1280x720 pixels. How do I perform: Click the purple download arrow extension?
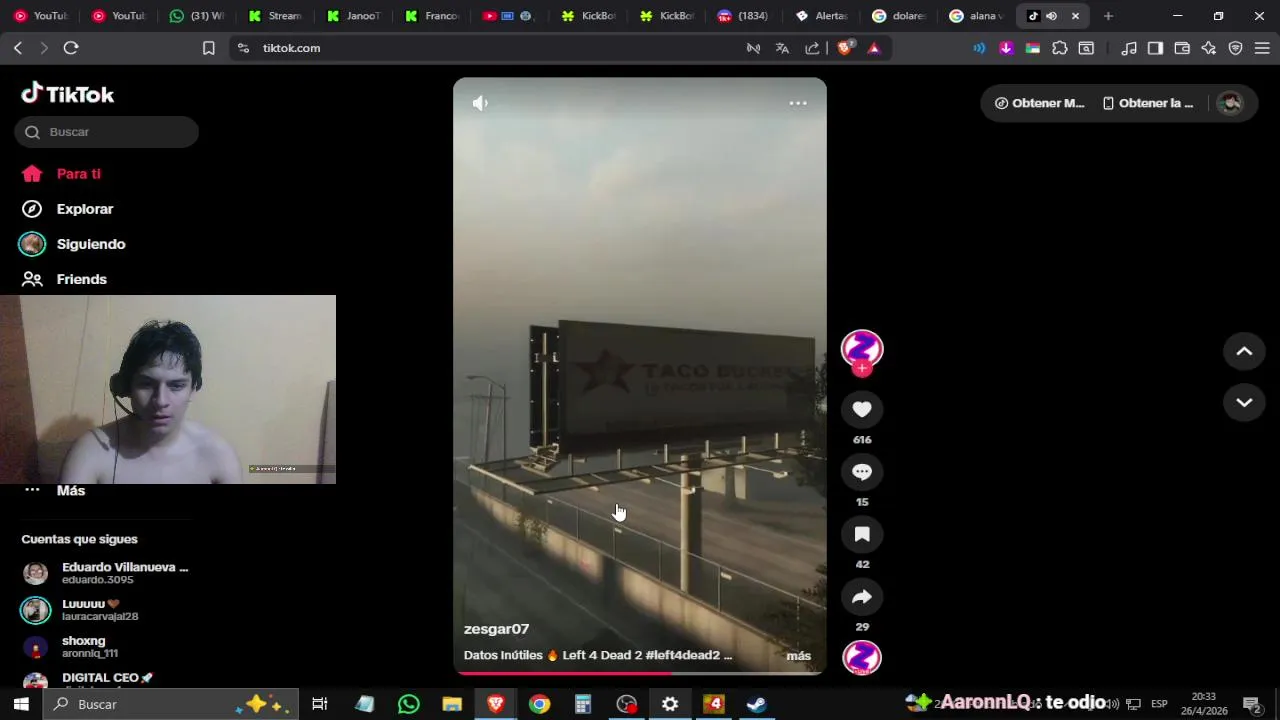pos(1006,48)
